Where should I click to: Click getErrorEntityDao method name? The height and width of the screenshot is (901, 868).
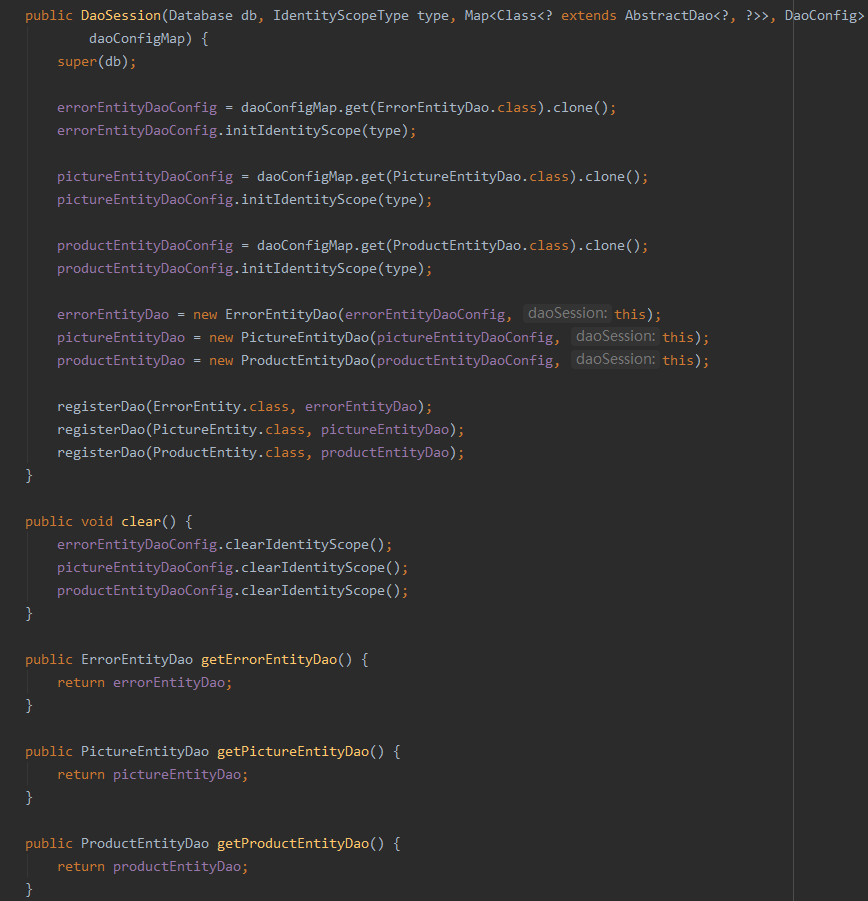[x=269, y=659]
